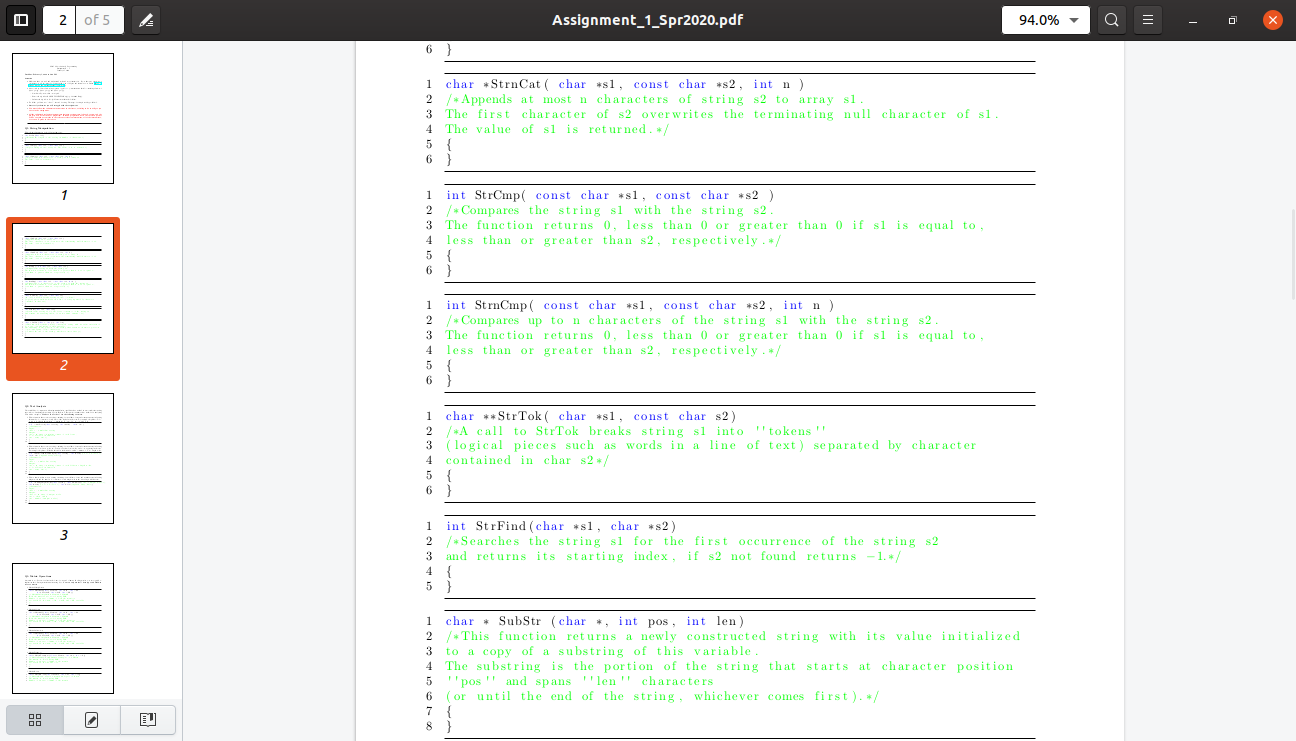1296x741 pixels.
Task: Select the highlighted page 2 thumbnail
Action: tap(62, 288)
